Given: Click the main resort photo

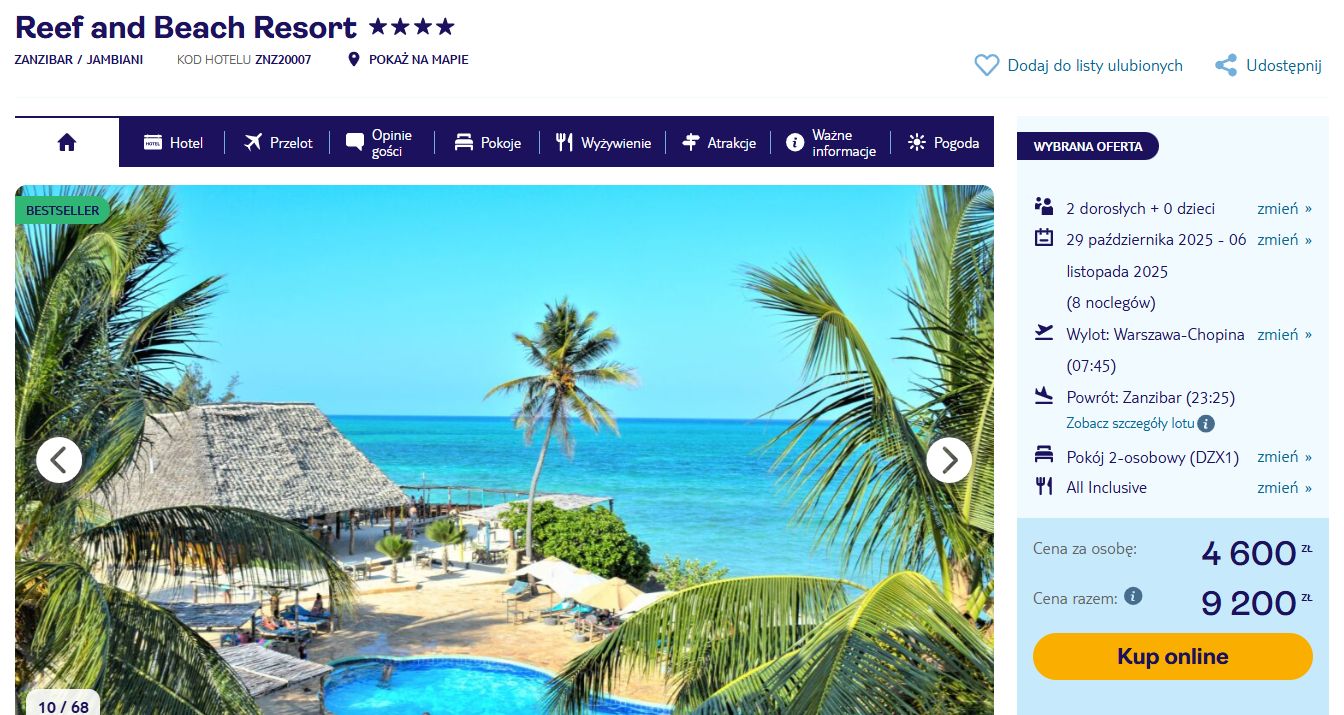Looking at the screenshot, I should click(x=504, y=450).
